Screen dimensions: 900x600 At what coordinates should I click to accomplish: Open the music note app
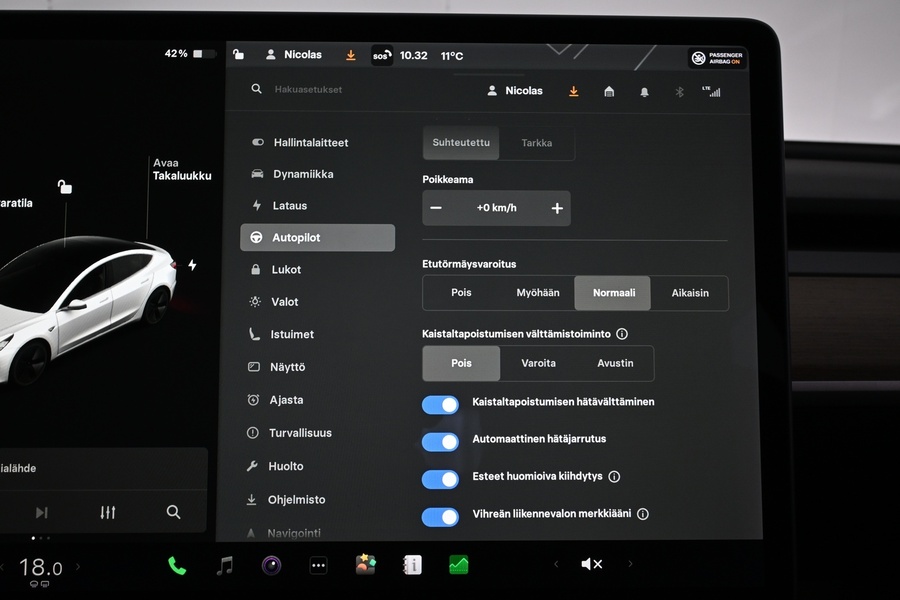[x=225, y=566]
